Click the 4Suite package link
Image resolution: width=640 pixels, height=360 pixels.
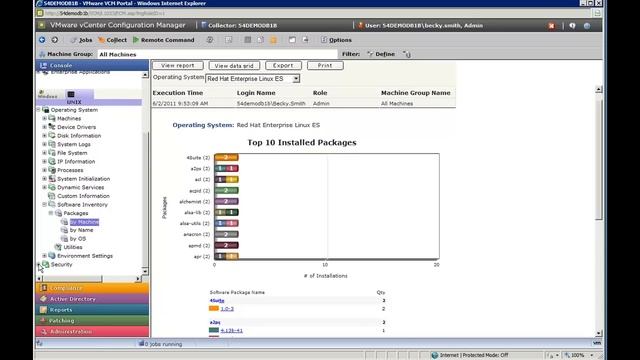(217, 300)
